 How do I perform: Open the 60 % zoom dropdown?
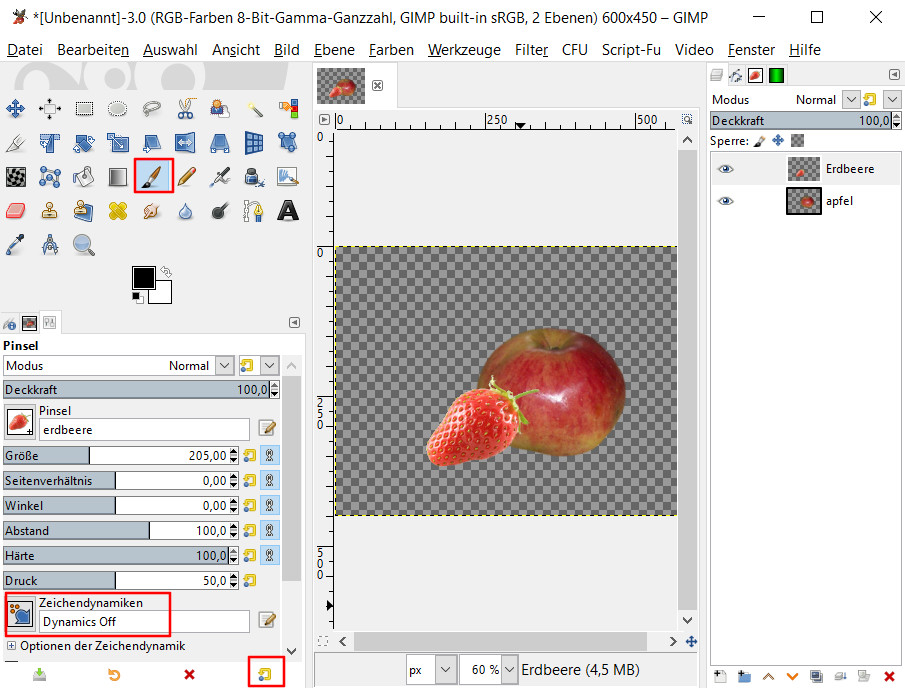(x=509, y=670)
